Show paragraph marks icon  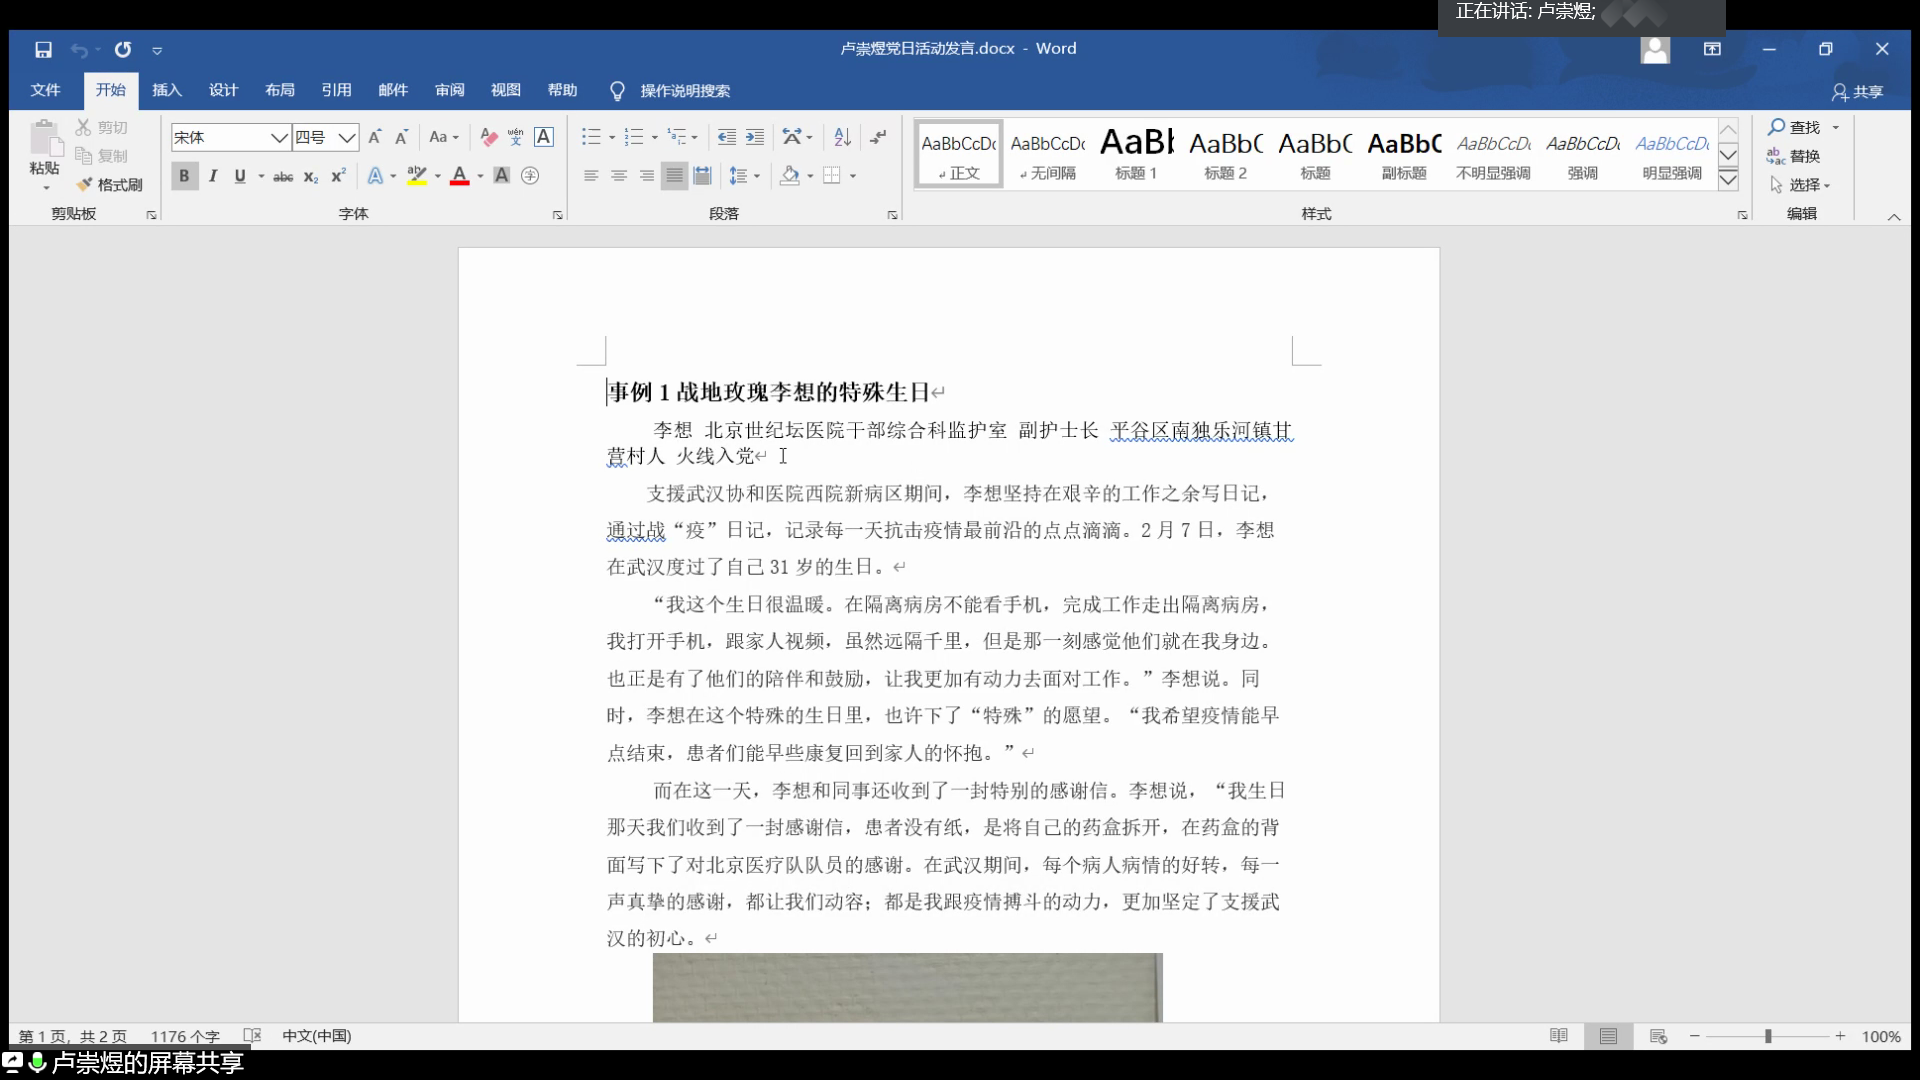pos(878,137)
